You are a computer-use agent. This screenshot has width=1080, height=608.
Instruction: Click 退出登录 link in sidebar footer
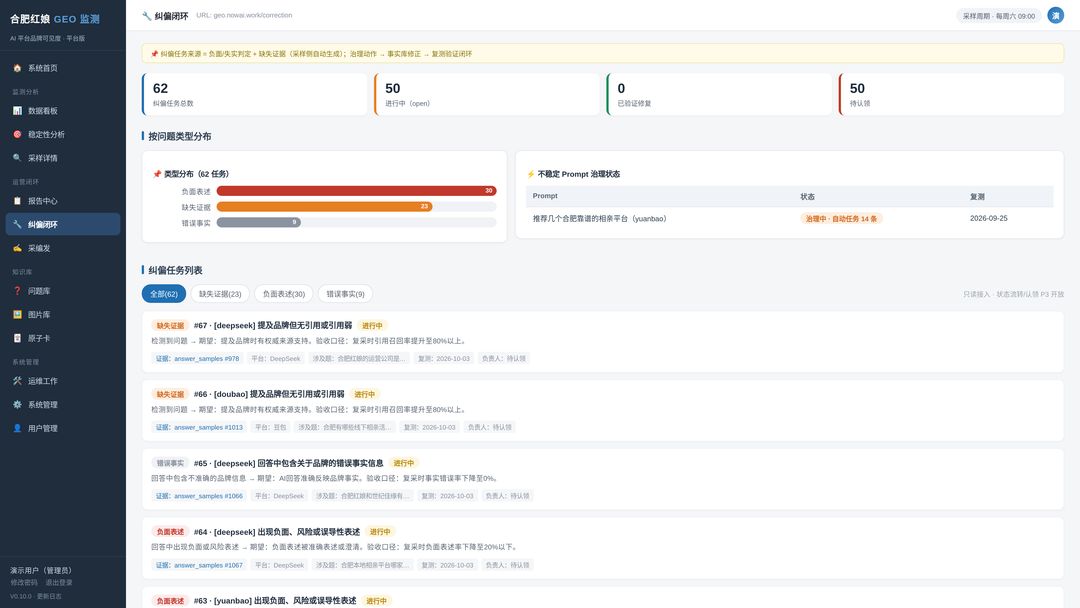pyautogui.click(x=59, y=583)
